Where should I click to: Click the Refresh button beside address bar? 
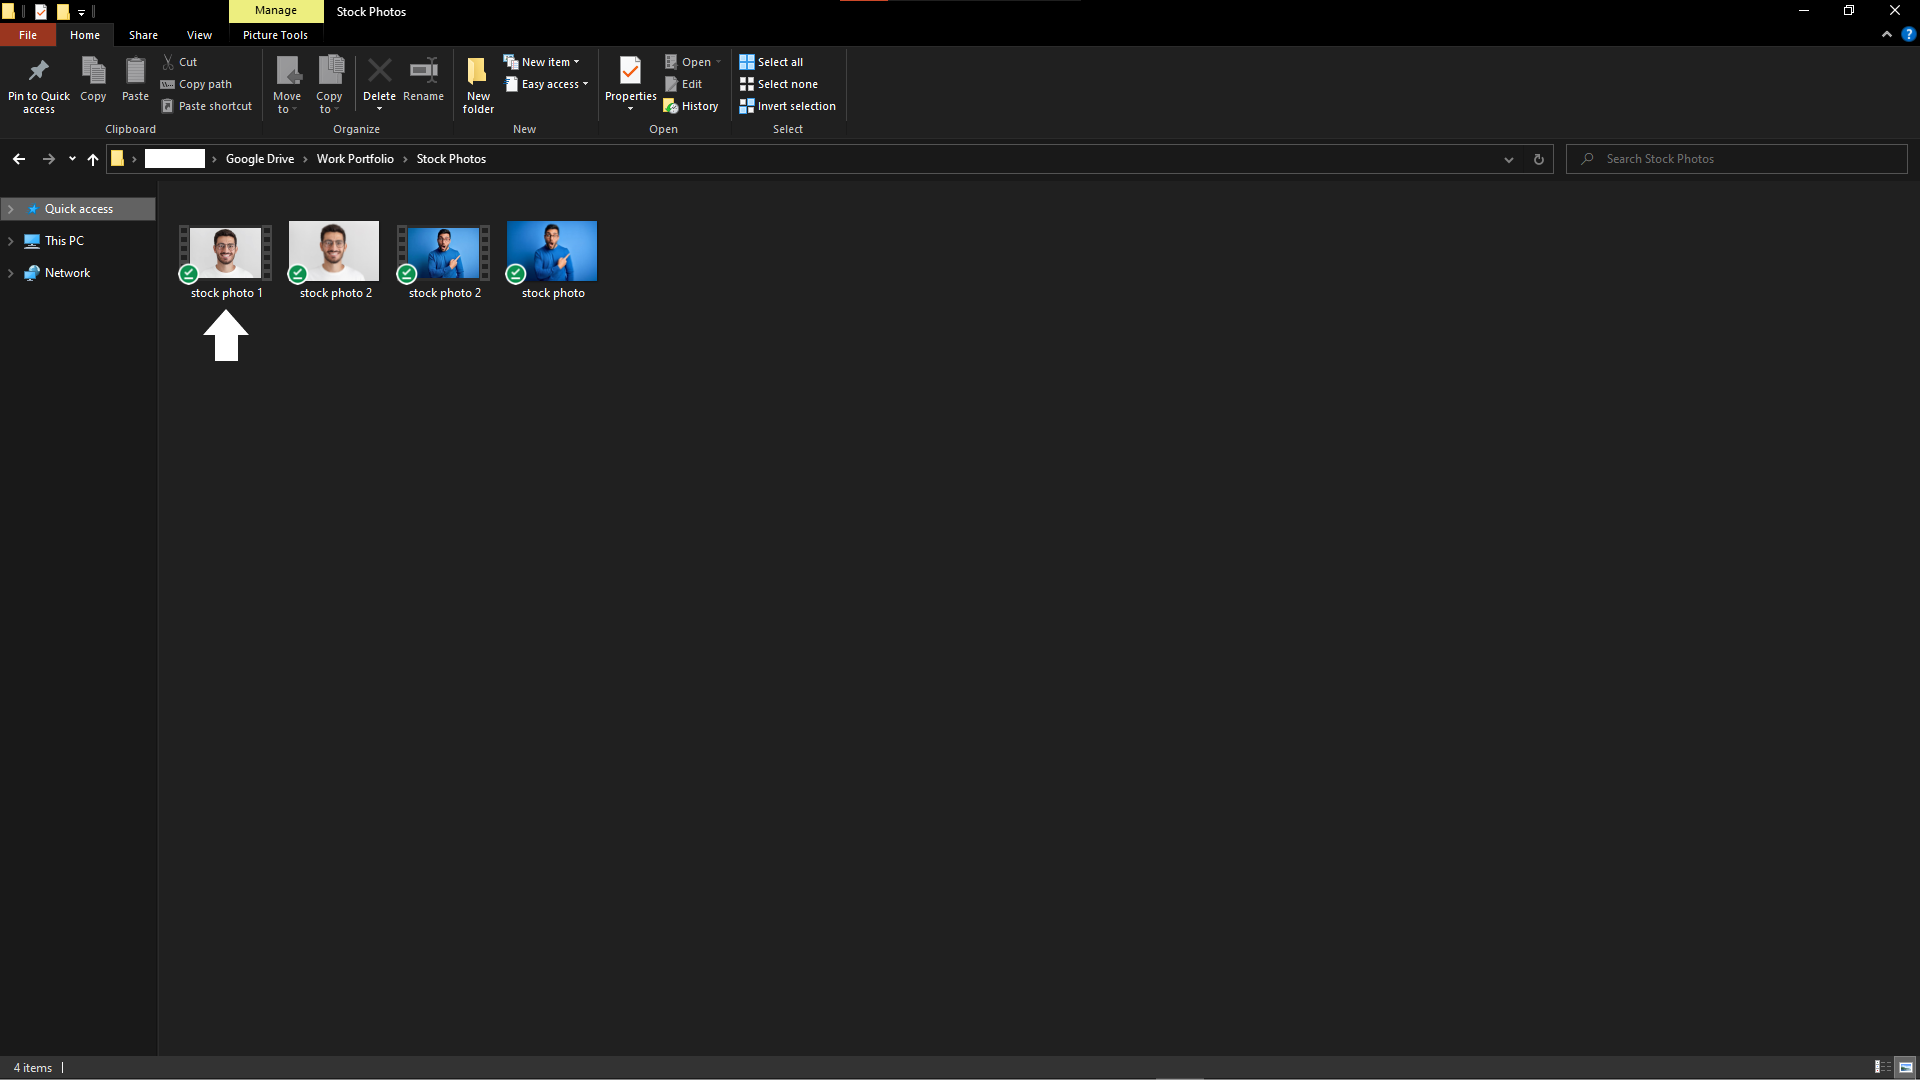(x=1538, y=159)
